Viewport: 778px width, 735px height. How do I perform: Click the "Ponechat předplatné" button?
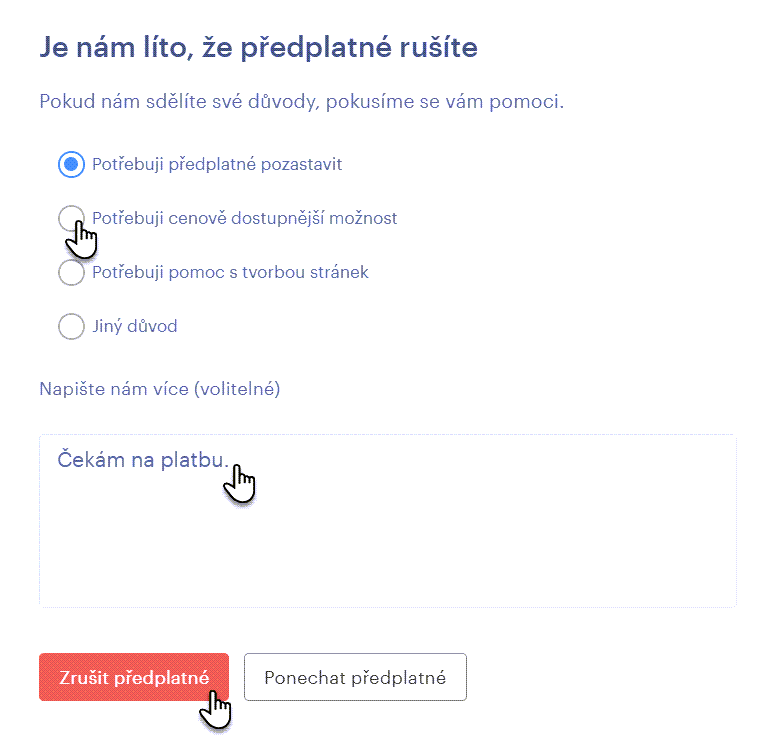click(355, 678)
